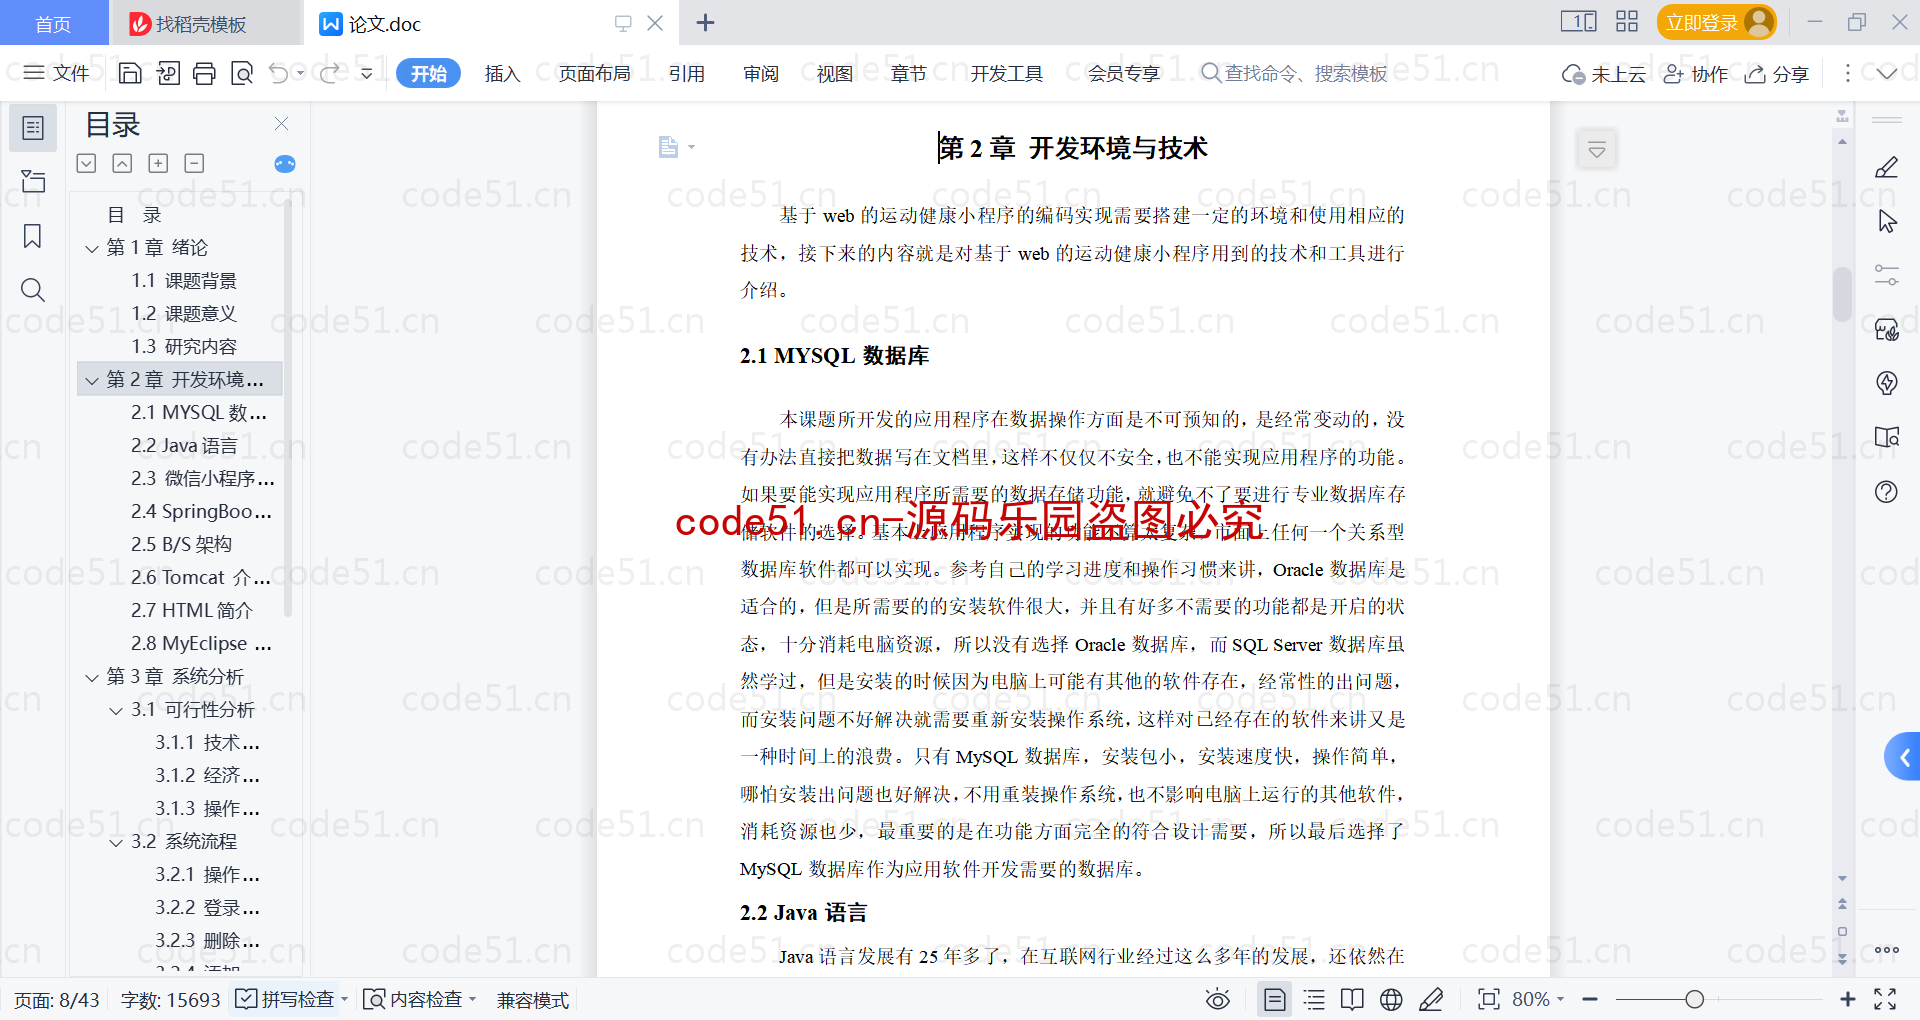Click zoom out minus button

(x=1590, y=999)
